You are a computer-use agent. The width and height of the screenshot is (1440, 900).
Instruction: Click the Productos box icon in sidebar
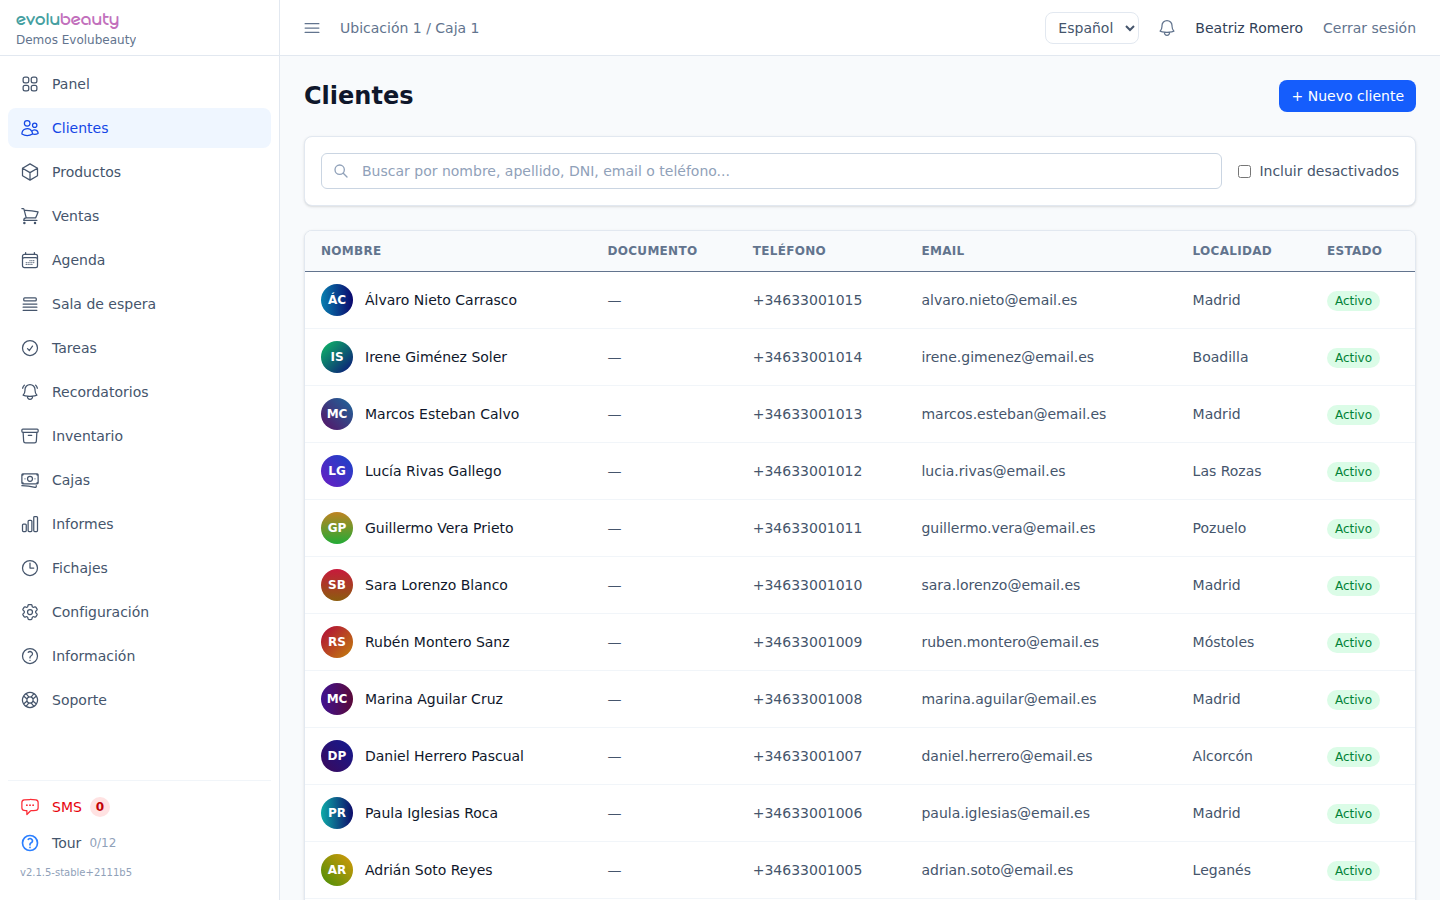(30, 172)
